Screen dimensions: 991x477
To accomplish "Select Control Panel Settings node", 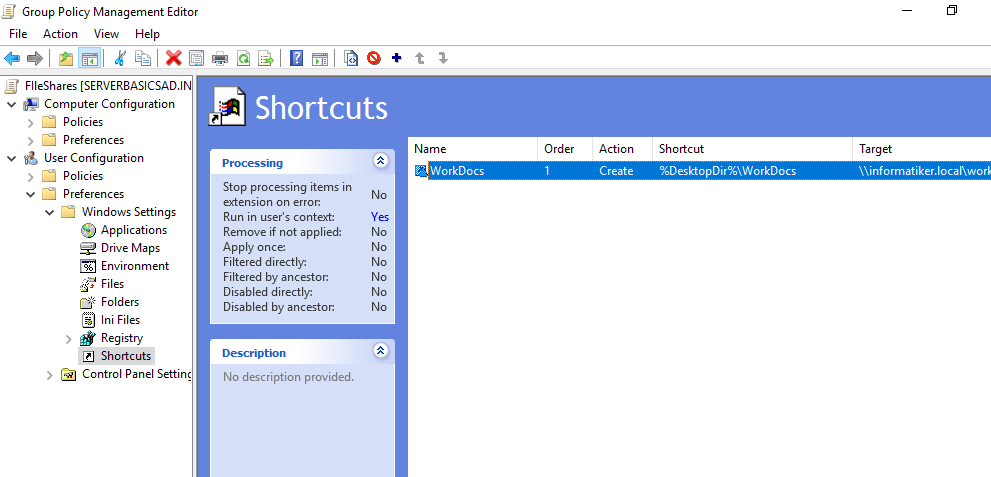I will click(137, 374).
